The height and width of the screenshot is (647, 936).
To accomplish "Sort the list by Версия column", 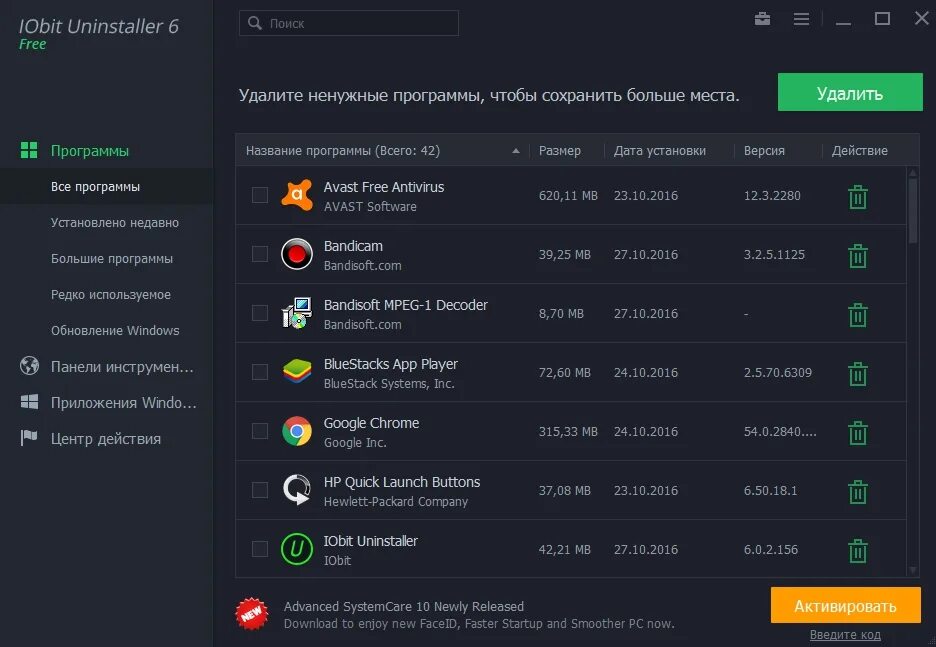I will click(x=764, y=150).
